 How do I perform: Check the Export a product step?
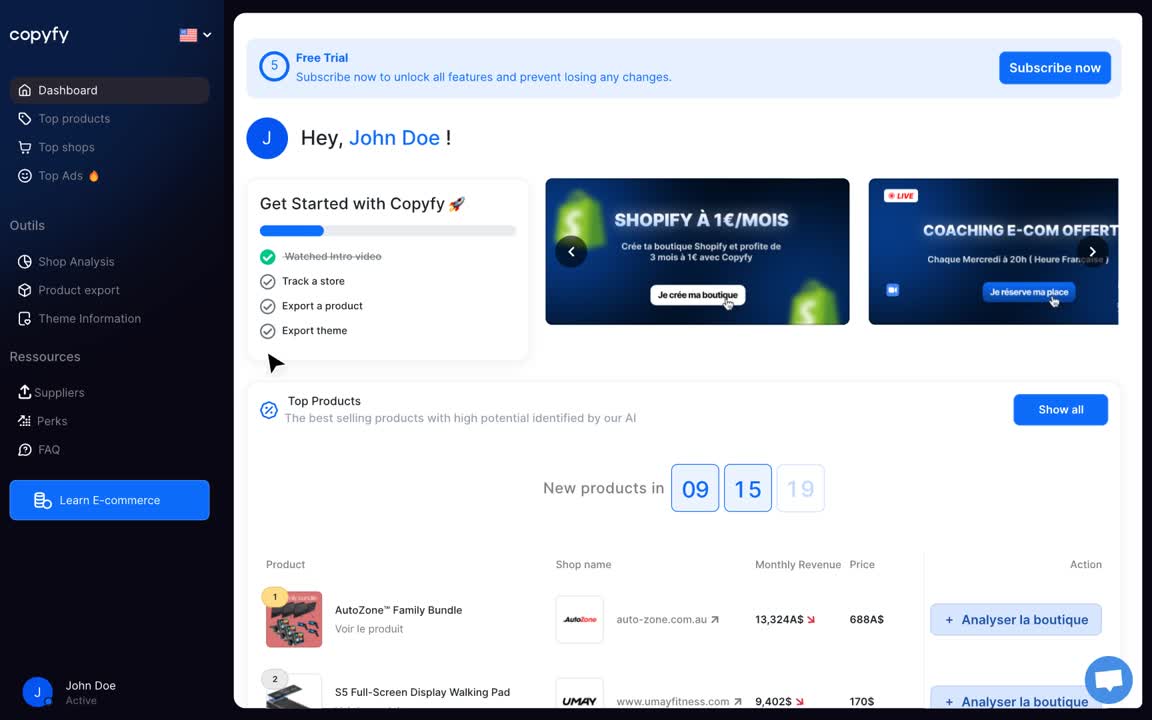pyautogui.click(x=267, y=306)
